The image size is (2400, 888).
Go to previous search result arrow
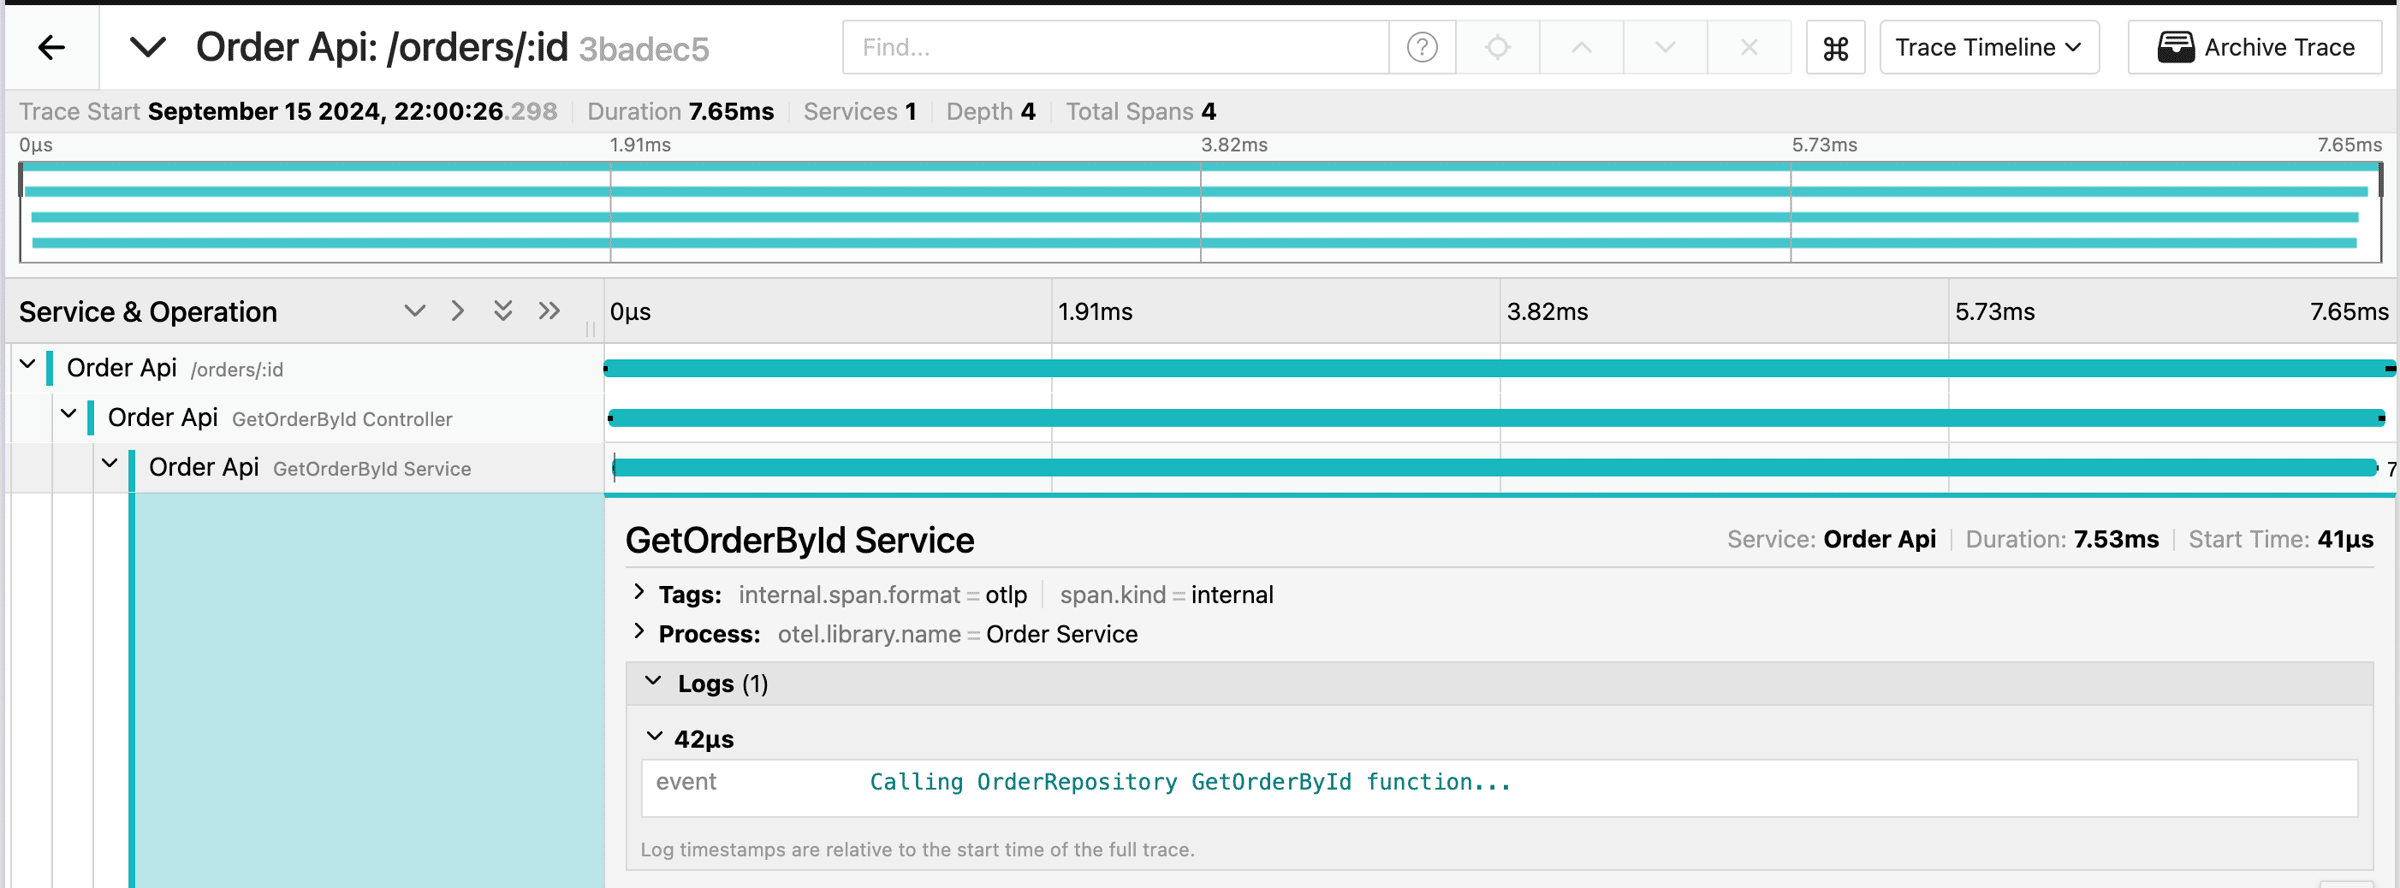click(1581, 47)
